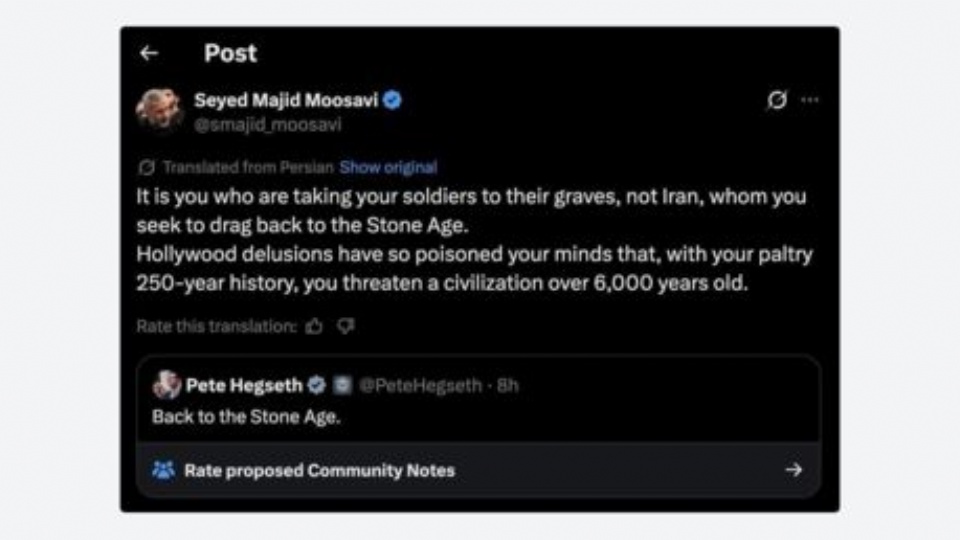Open the quoted post's 8h timestamp
This screenshot has height=540, width=960.
click(507, 385)
